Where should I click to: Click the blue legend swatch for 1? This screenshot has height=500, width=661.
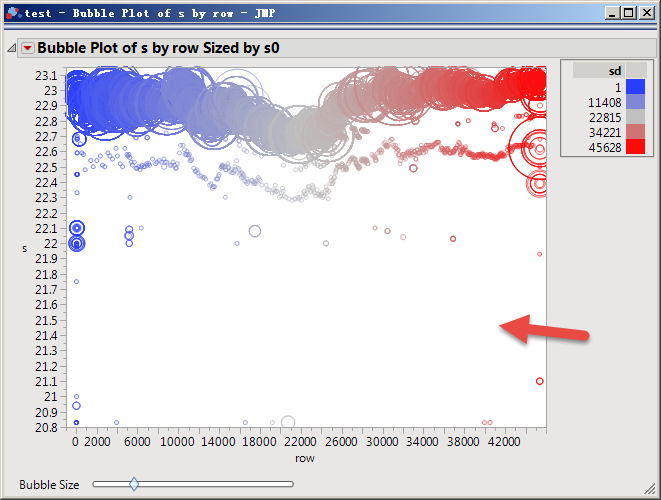[x=635, y=87]
